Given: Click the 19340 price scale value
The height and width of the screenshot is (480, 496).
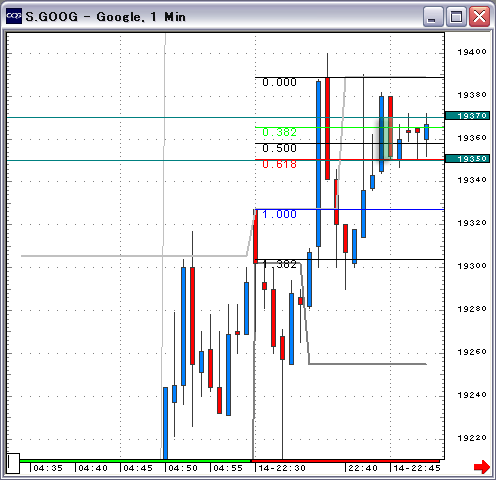Looking at the screenshot, I should pos(472,180).
